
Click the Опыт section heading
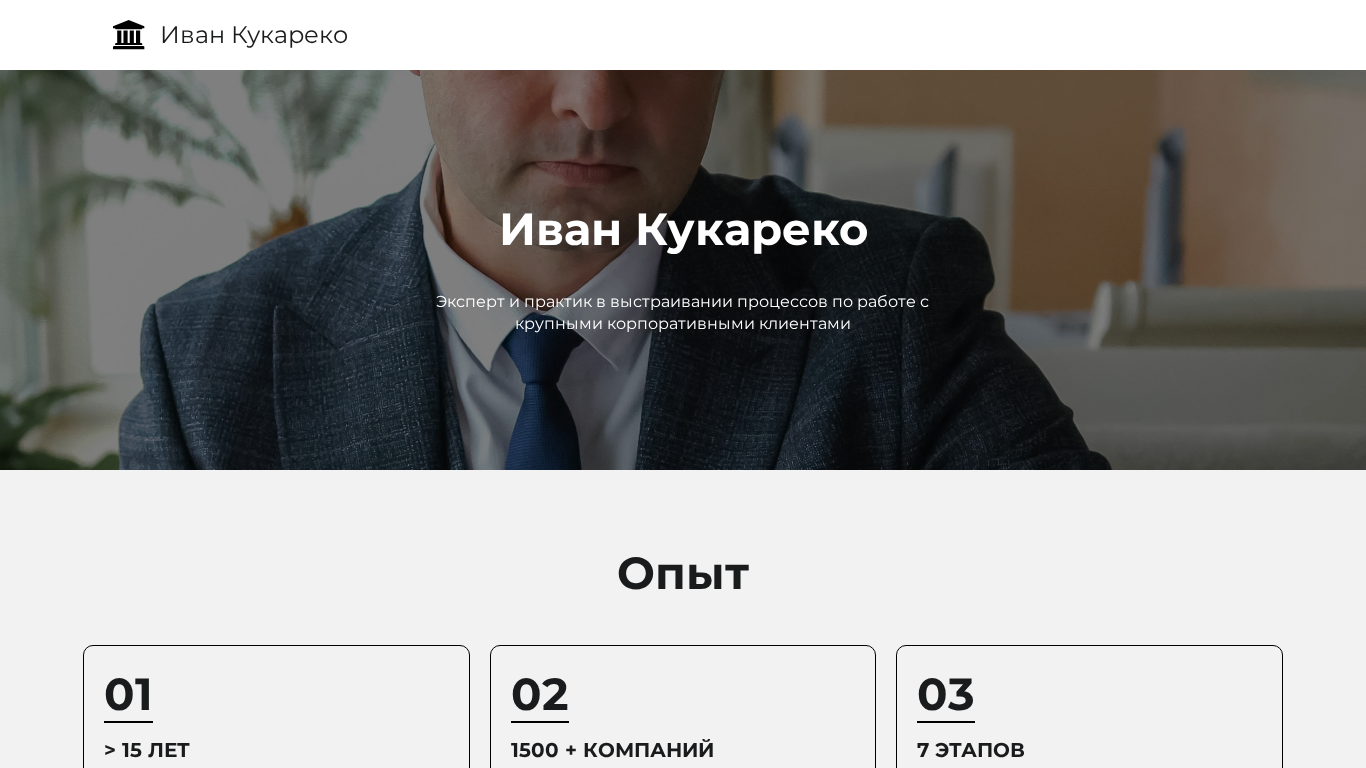tap(683, 574)
